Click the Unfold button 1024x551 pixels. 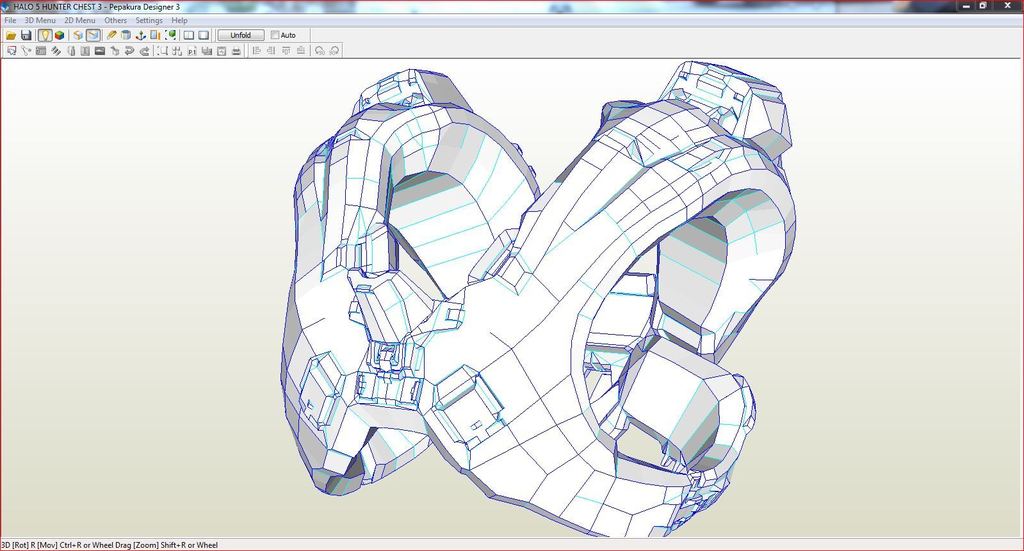240,35
